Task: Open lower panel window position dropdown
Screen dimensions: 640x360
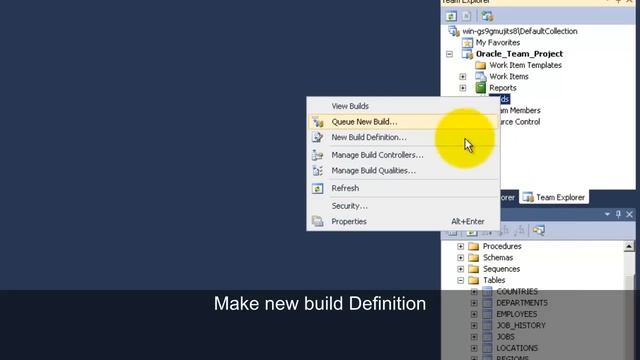Action: pyautogui.click(x=607, y=214)
